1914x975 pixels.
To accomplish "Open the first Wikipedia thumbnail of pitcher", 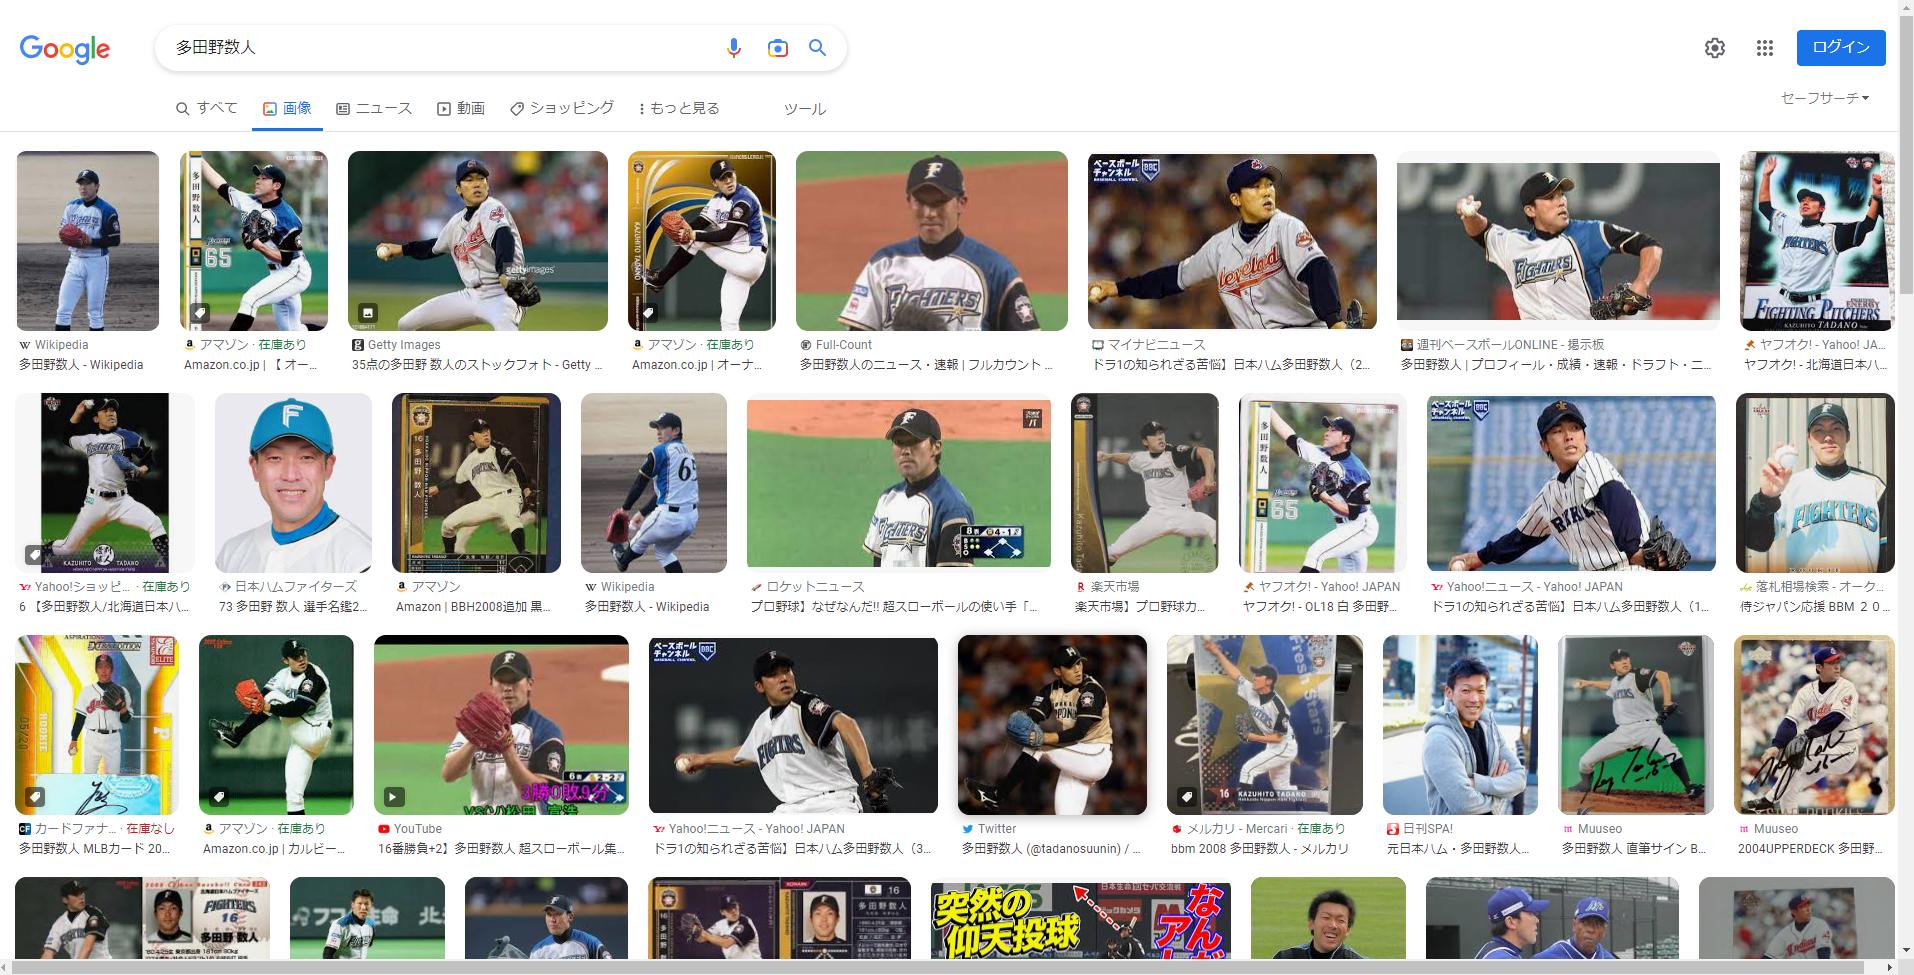I will (x=88, y=241).
